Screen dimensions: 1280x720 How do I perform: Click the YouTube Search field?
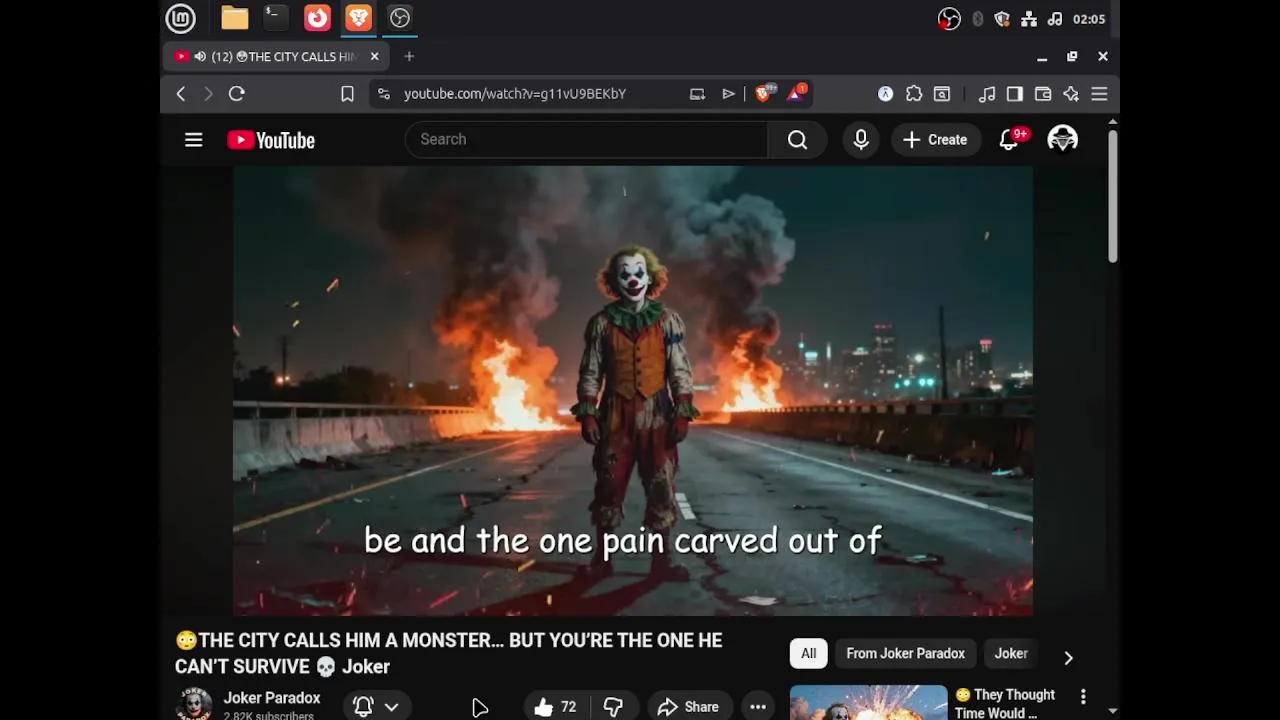pyautogui.click(x=586, y=140)
